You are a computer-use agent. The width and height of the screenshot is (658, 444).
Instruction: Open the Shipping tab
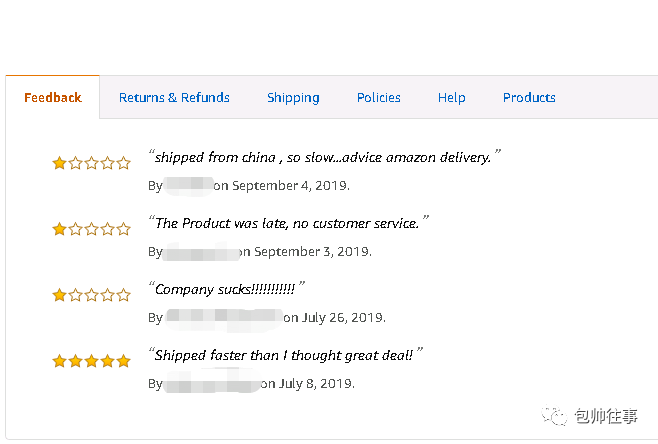293,98
